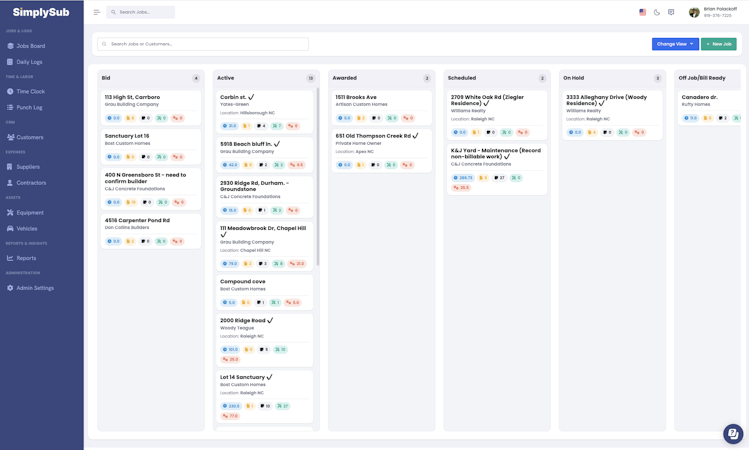Click the Admin Settings gear icon
The image size is (749, 450).
click(x=10, y=288)
